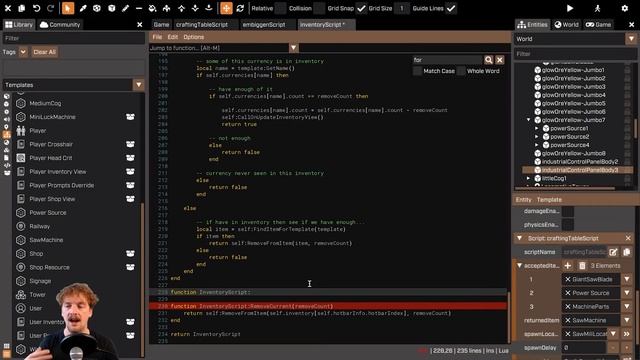Disable Guide Lines checkbox
This screenshot has height=360, width=640.
(451, 8)
